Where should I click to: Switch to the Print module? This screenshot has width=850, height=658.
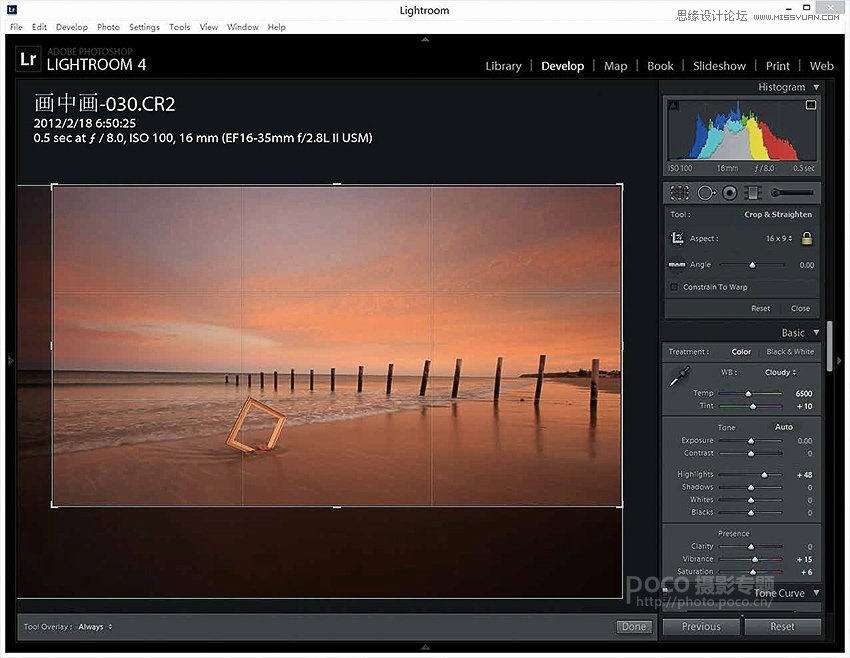coord(777,66)
